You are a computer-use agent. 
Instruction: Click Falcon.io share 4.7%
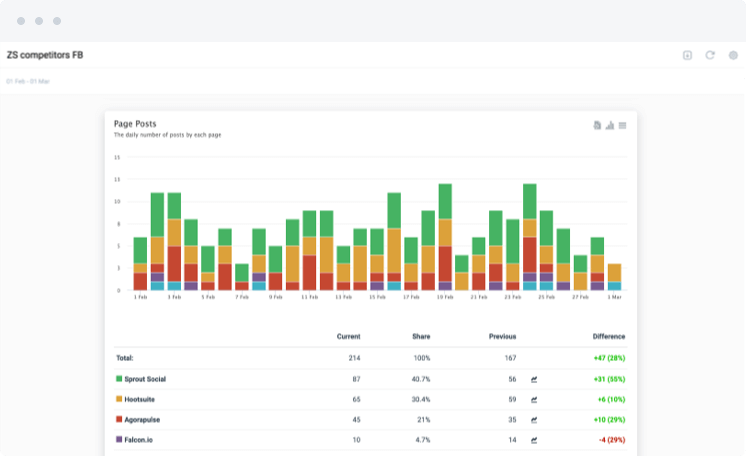click(x=423, y=440)
